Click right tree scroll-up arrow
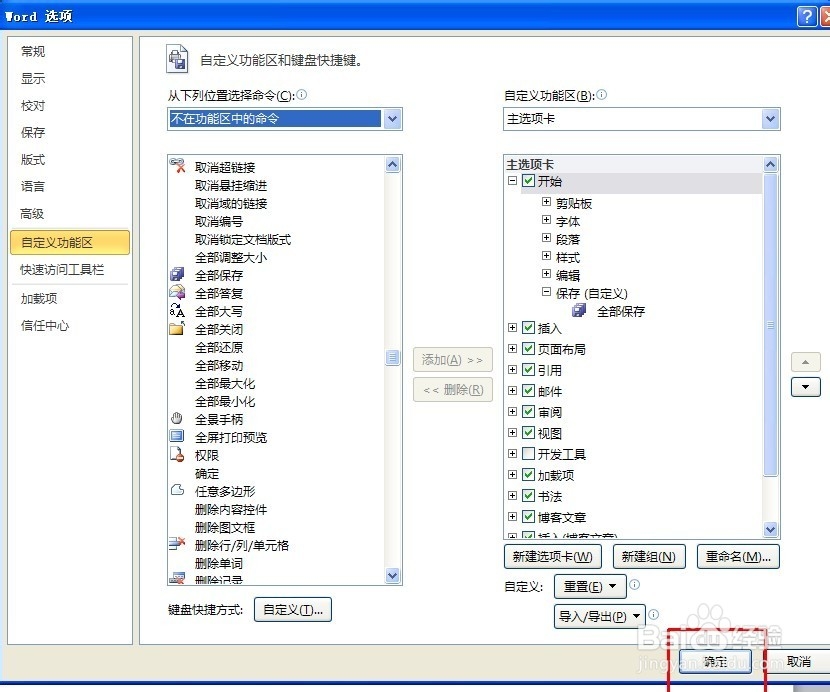 tap(771, 165)
